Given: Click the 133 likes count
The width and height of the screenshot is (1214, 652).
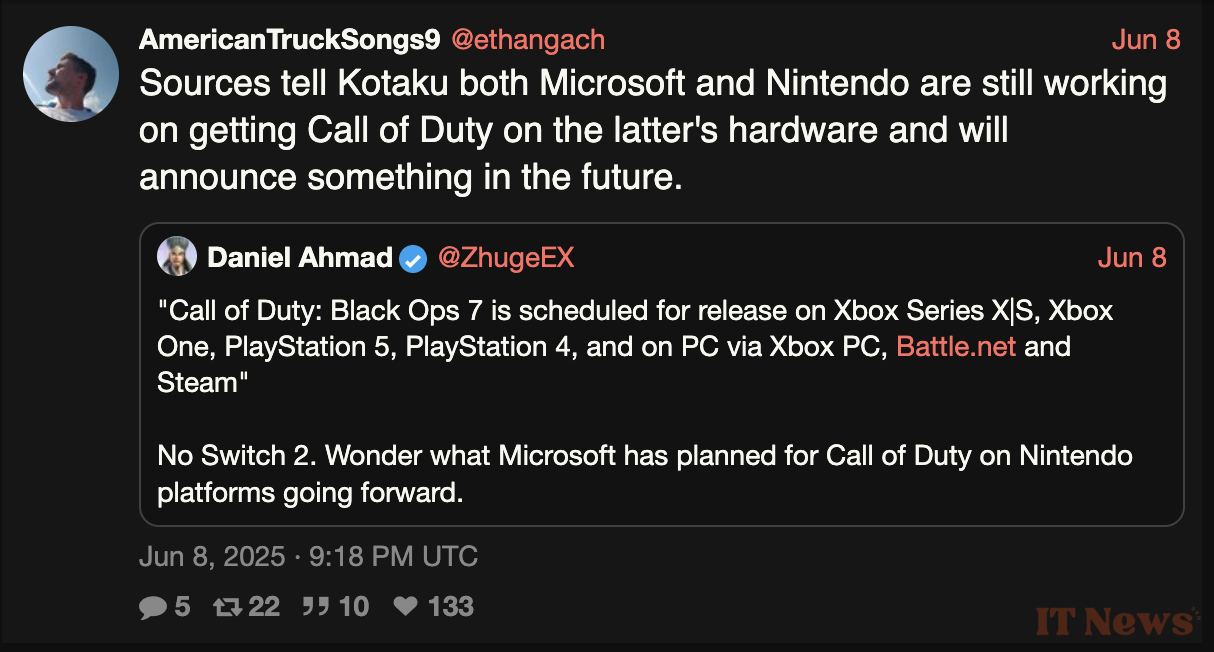Looking at the screenshot, I should tap(450, 607).
